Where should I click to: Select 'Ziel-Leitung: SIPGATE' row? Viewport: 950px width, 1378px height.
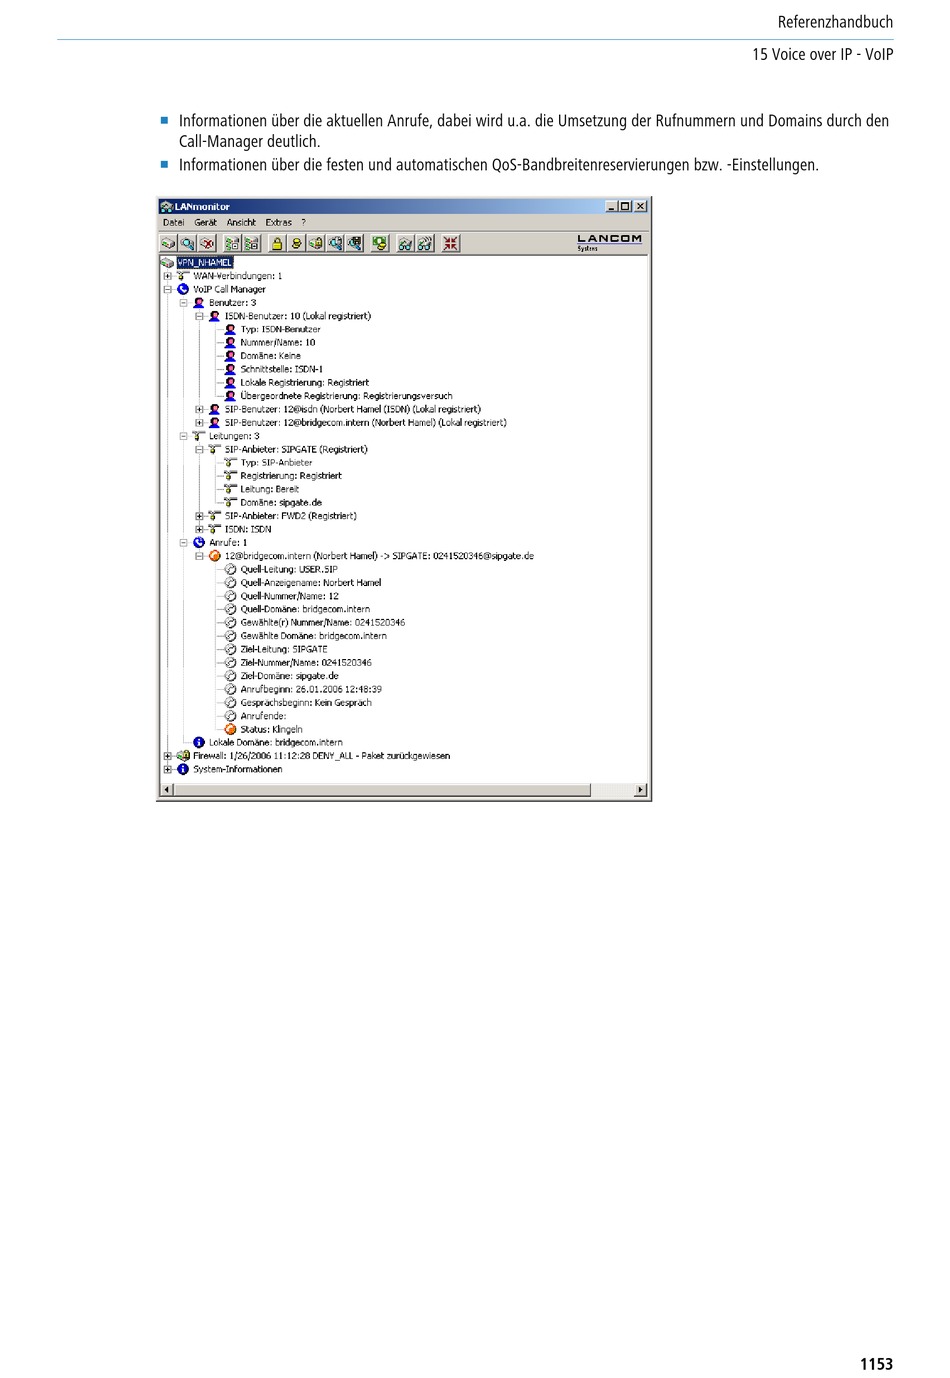284,649
